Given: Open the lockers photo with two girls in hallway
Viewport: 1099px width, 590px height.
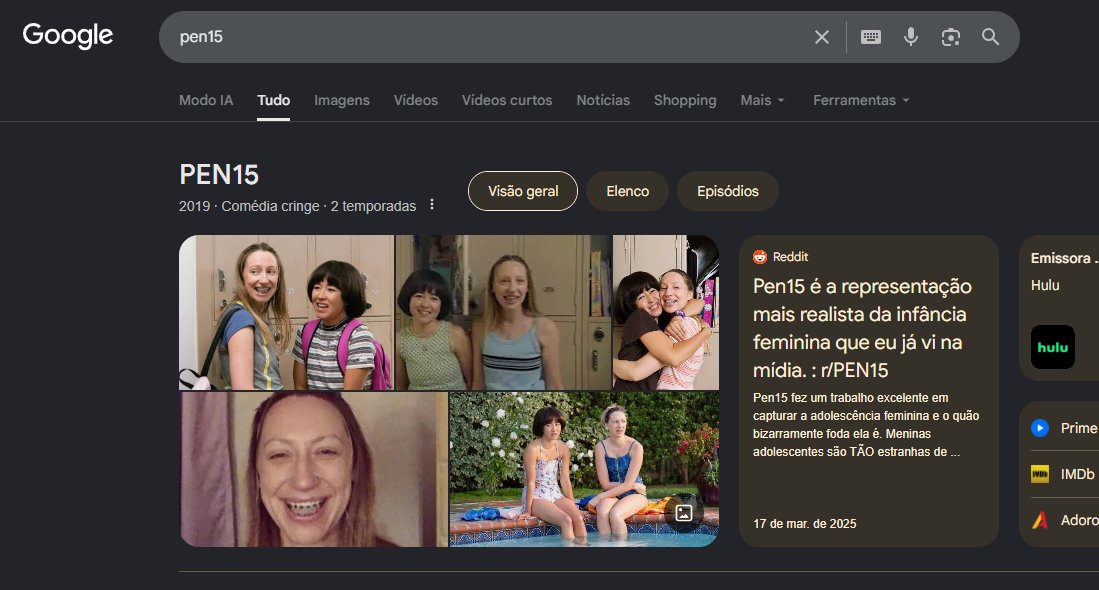Looking at the screenshot, I should (287, 313).
